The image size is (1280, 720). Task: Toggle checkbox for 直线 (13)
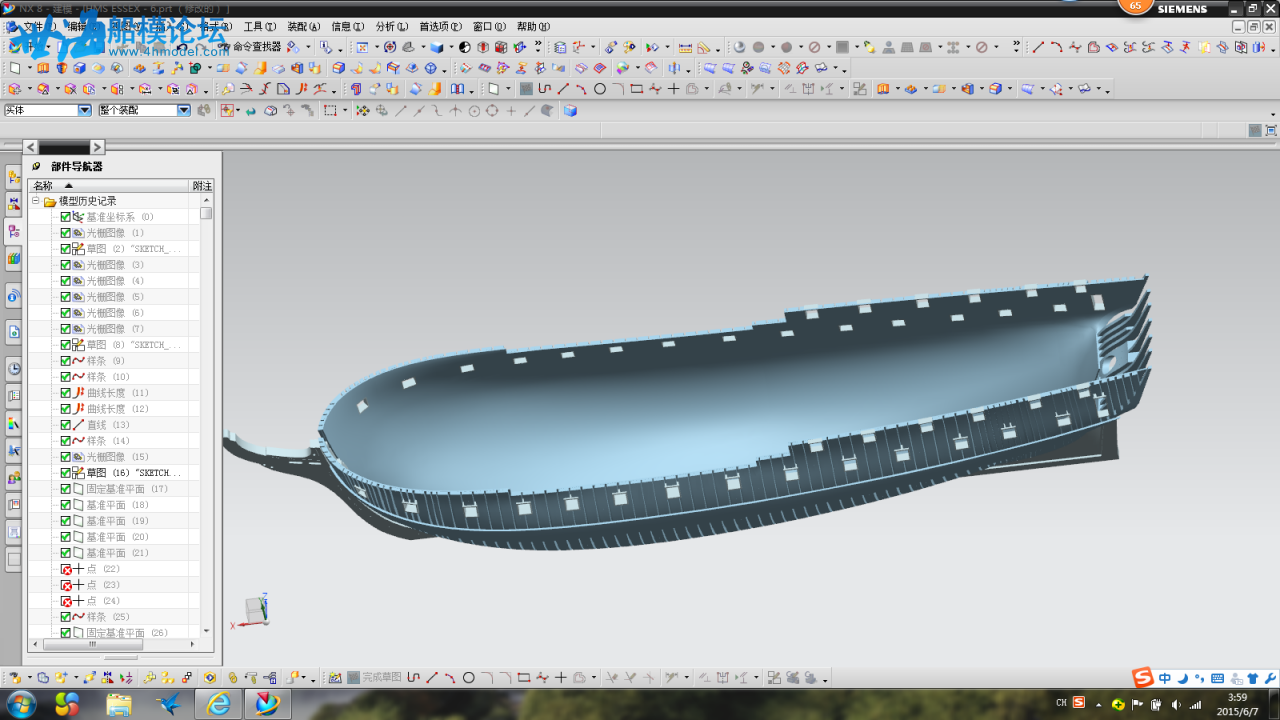[x=65, y=425]
